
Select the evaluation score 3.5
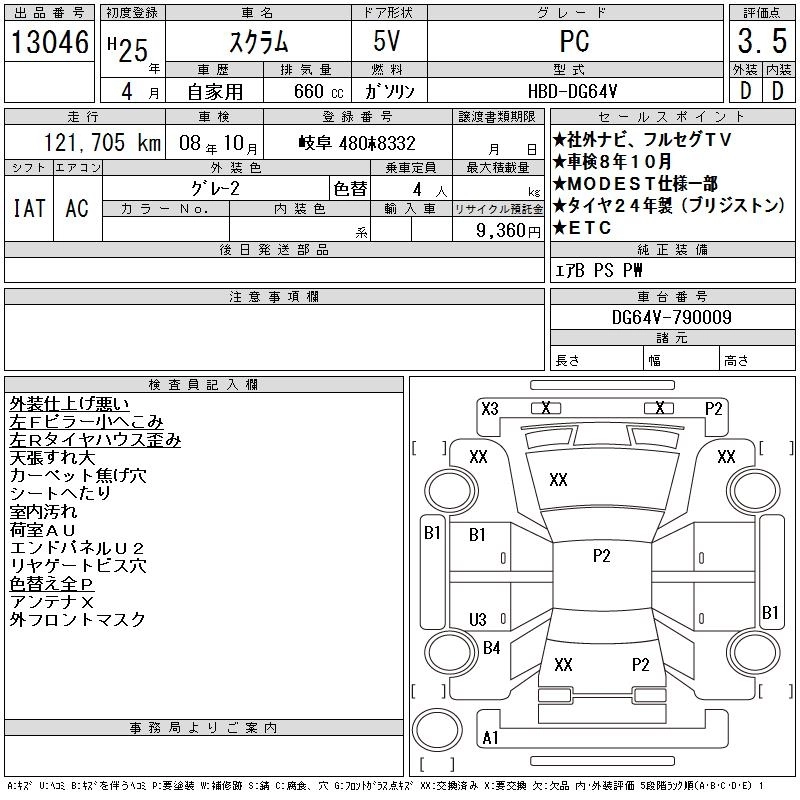(x=760, y=43)
